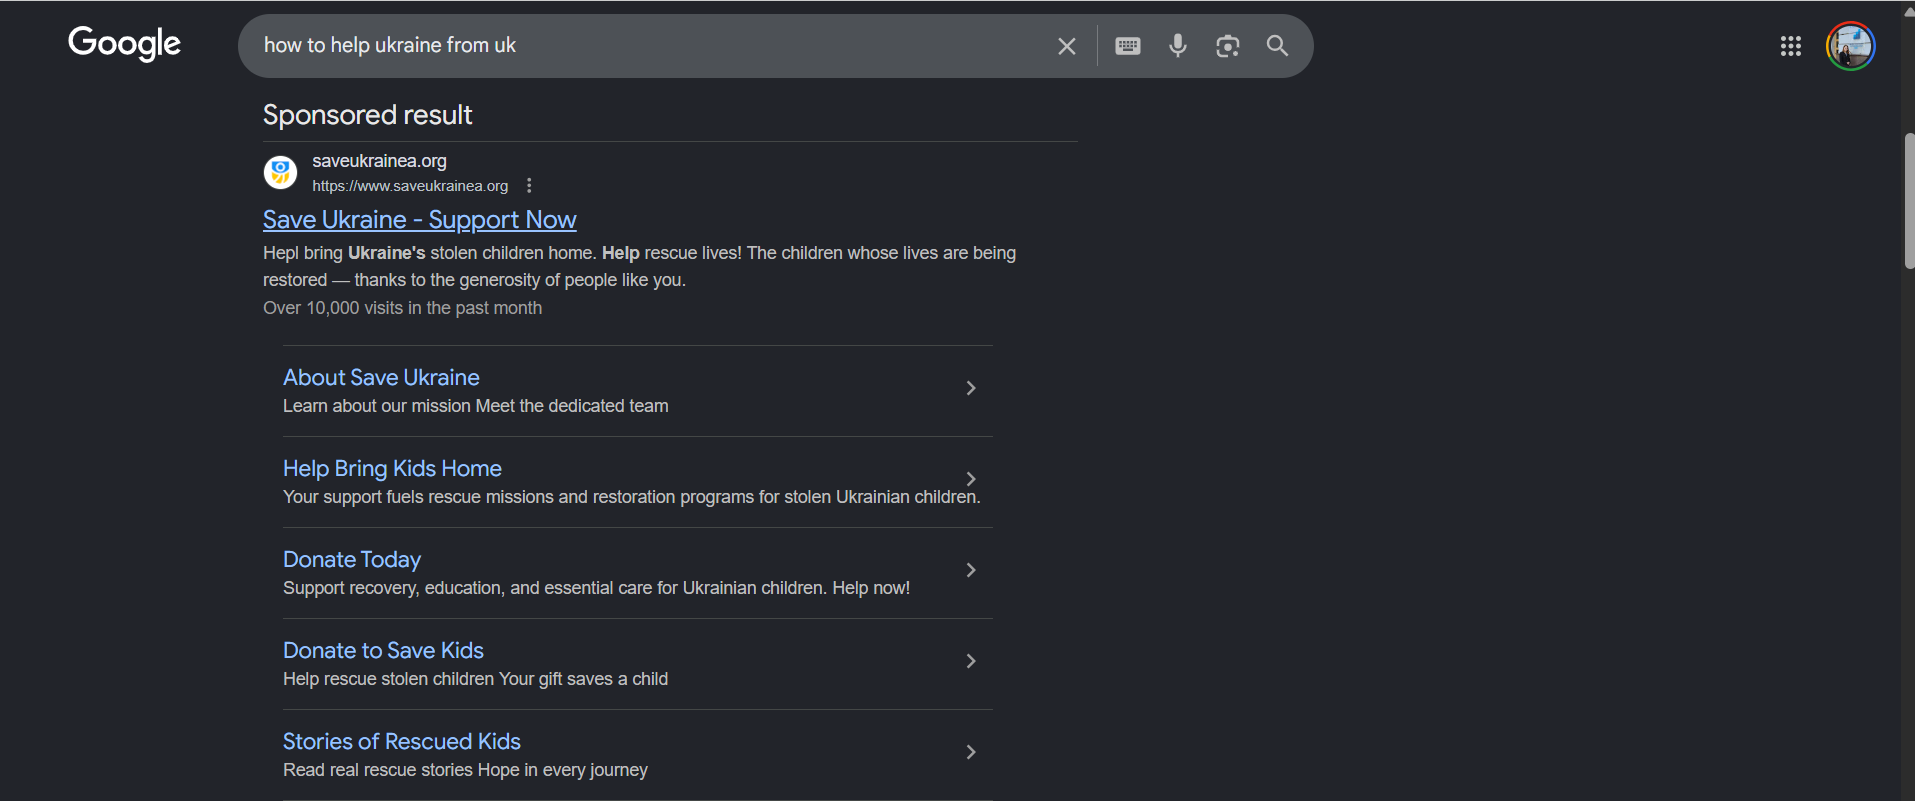This screenshot has height=801, width=1915.
Task: Clear the search query with X icon
Action: pyautogui.click(x=1067, y=46)
